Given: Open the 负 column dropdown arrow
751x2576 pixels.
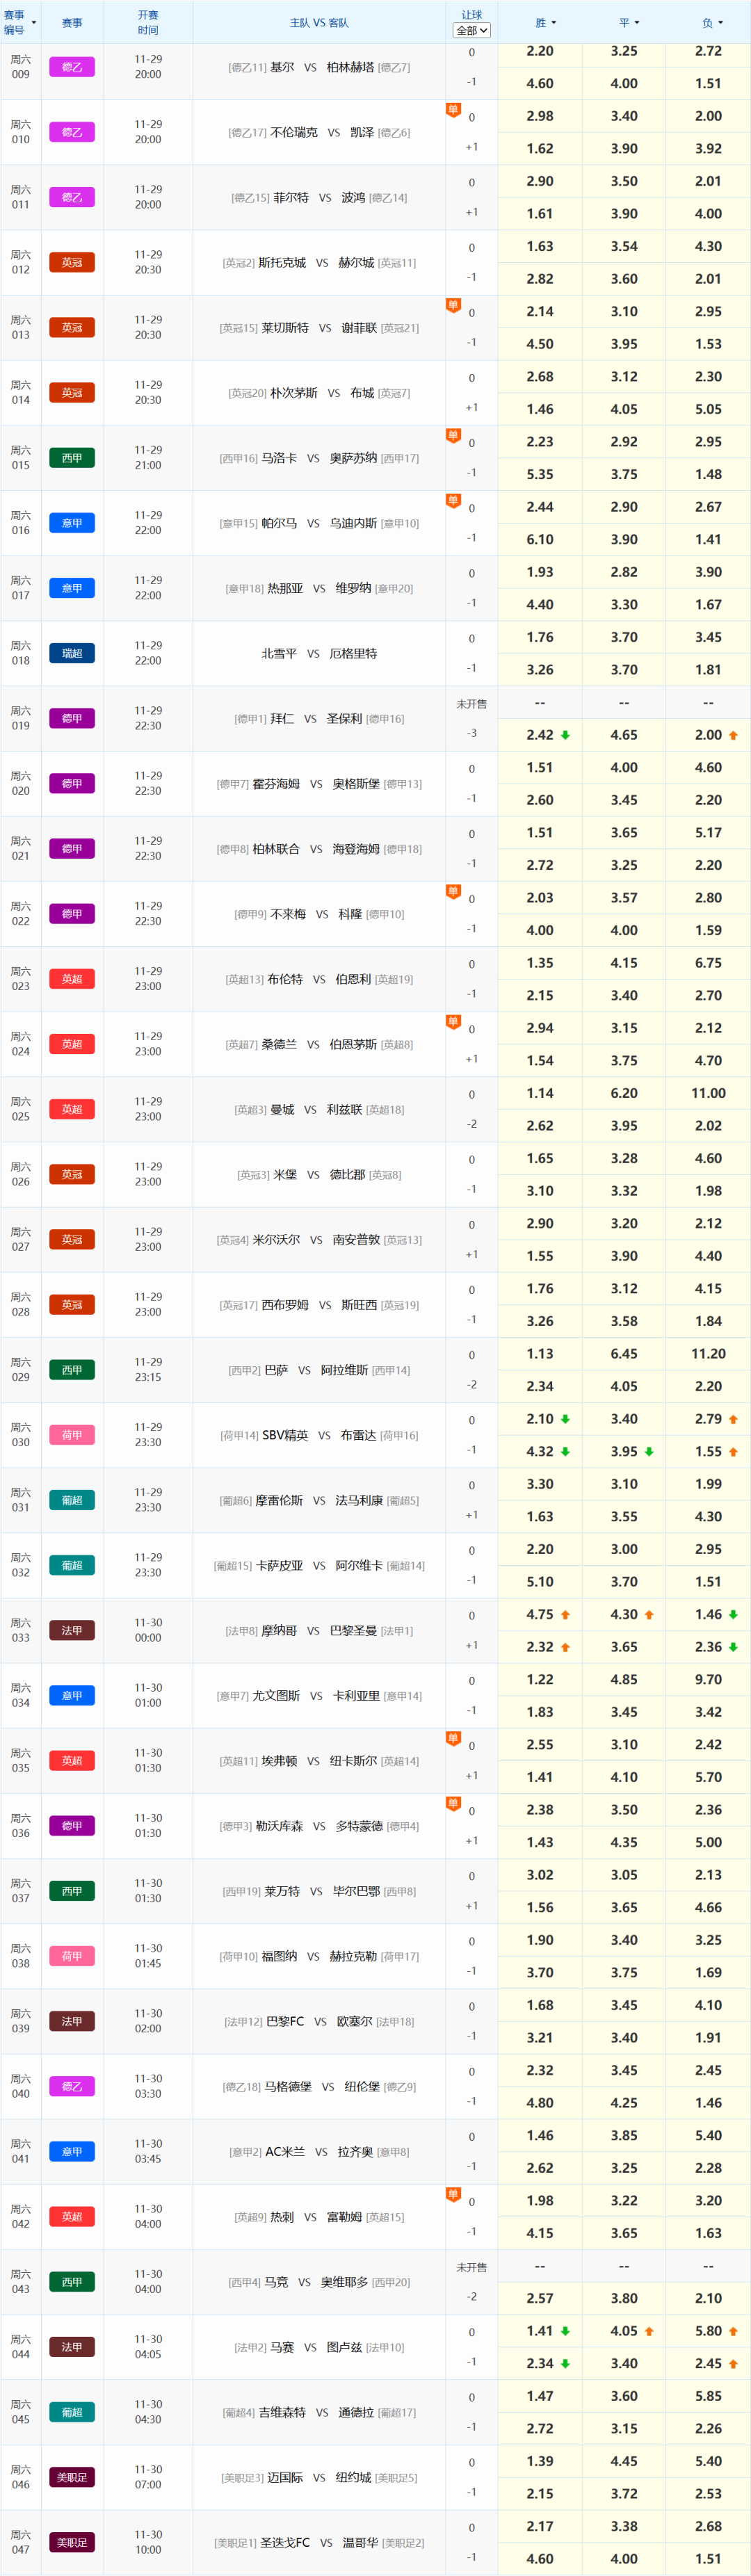Looking at the screenshot, I should 721,22.
